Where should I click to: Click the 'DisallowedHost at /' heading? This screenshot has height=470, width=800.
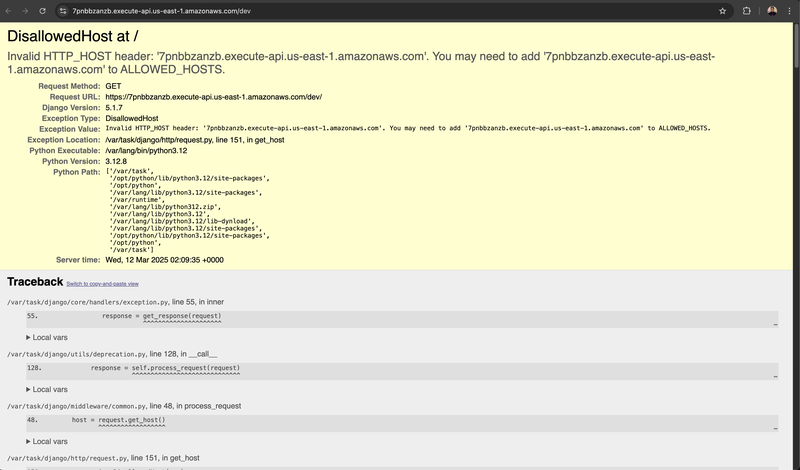(72, 36)
